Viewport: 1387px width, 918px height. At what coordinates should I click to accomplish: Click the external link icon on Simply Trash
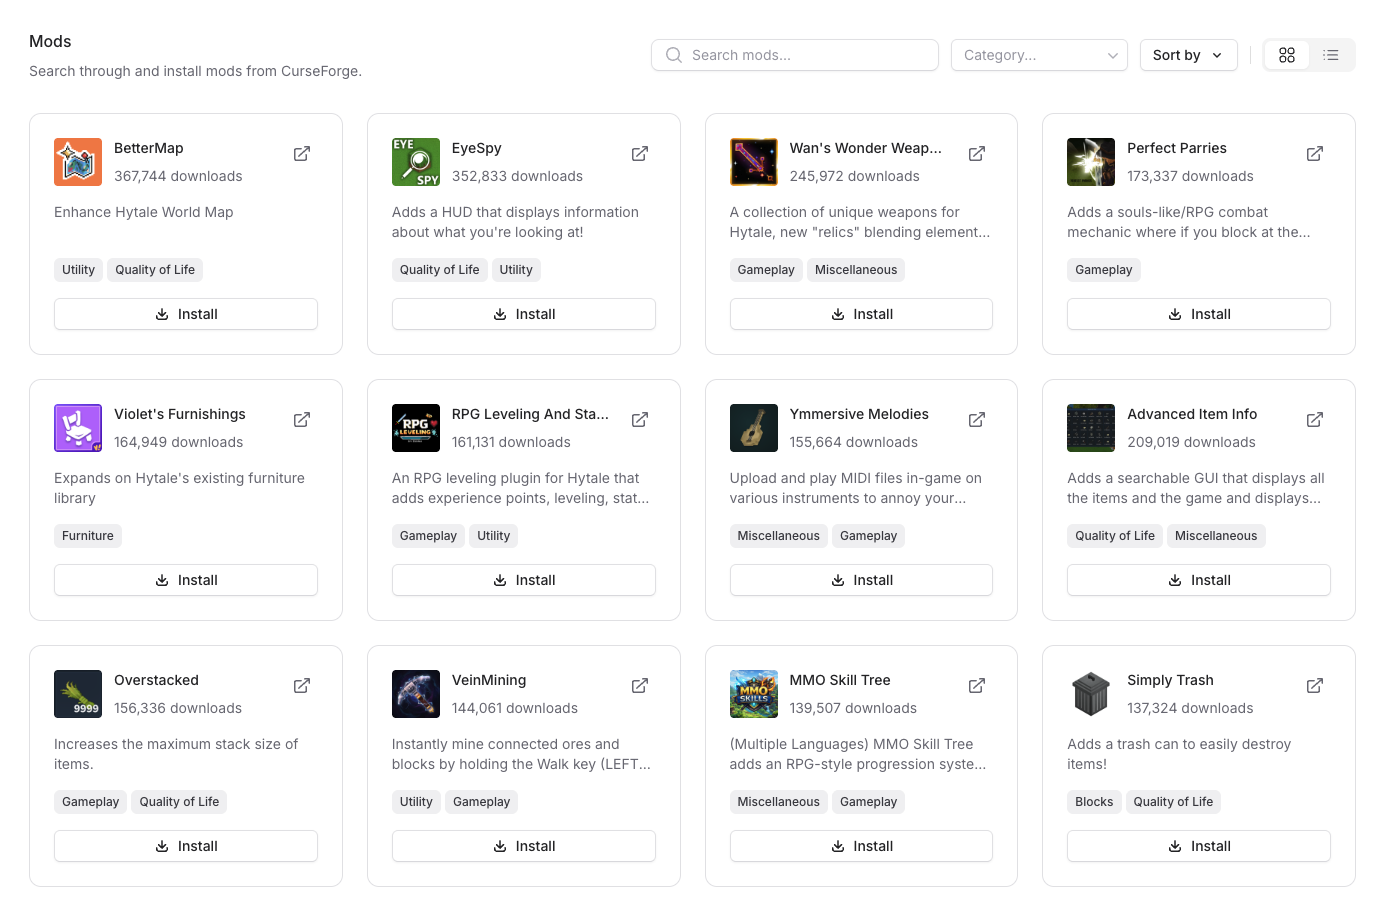tap(1314, 685)
